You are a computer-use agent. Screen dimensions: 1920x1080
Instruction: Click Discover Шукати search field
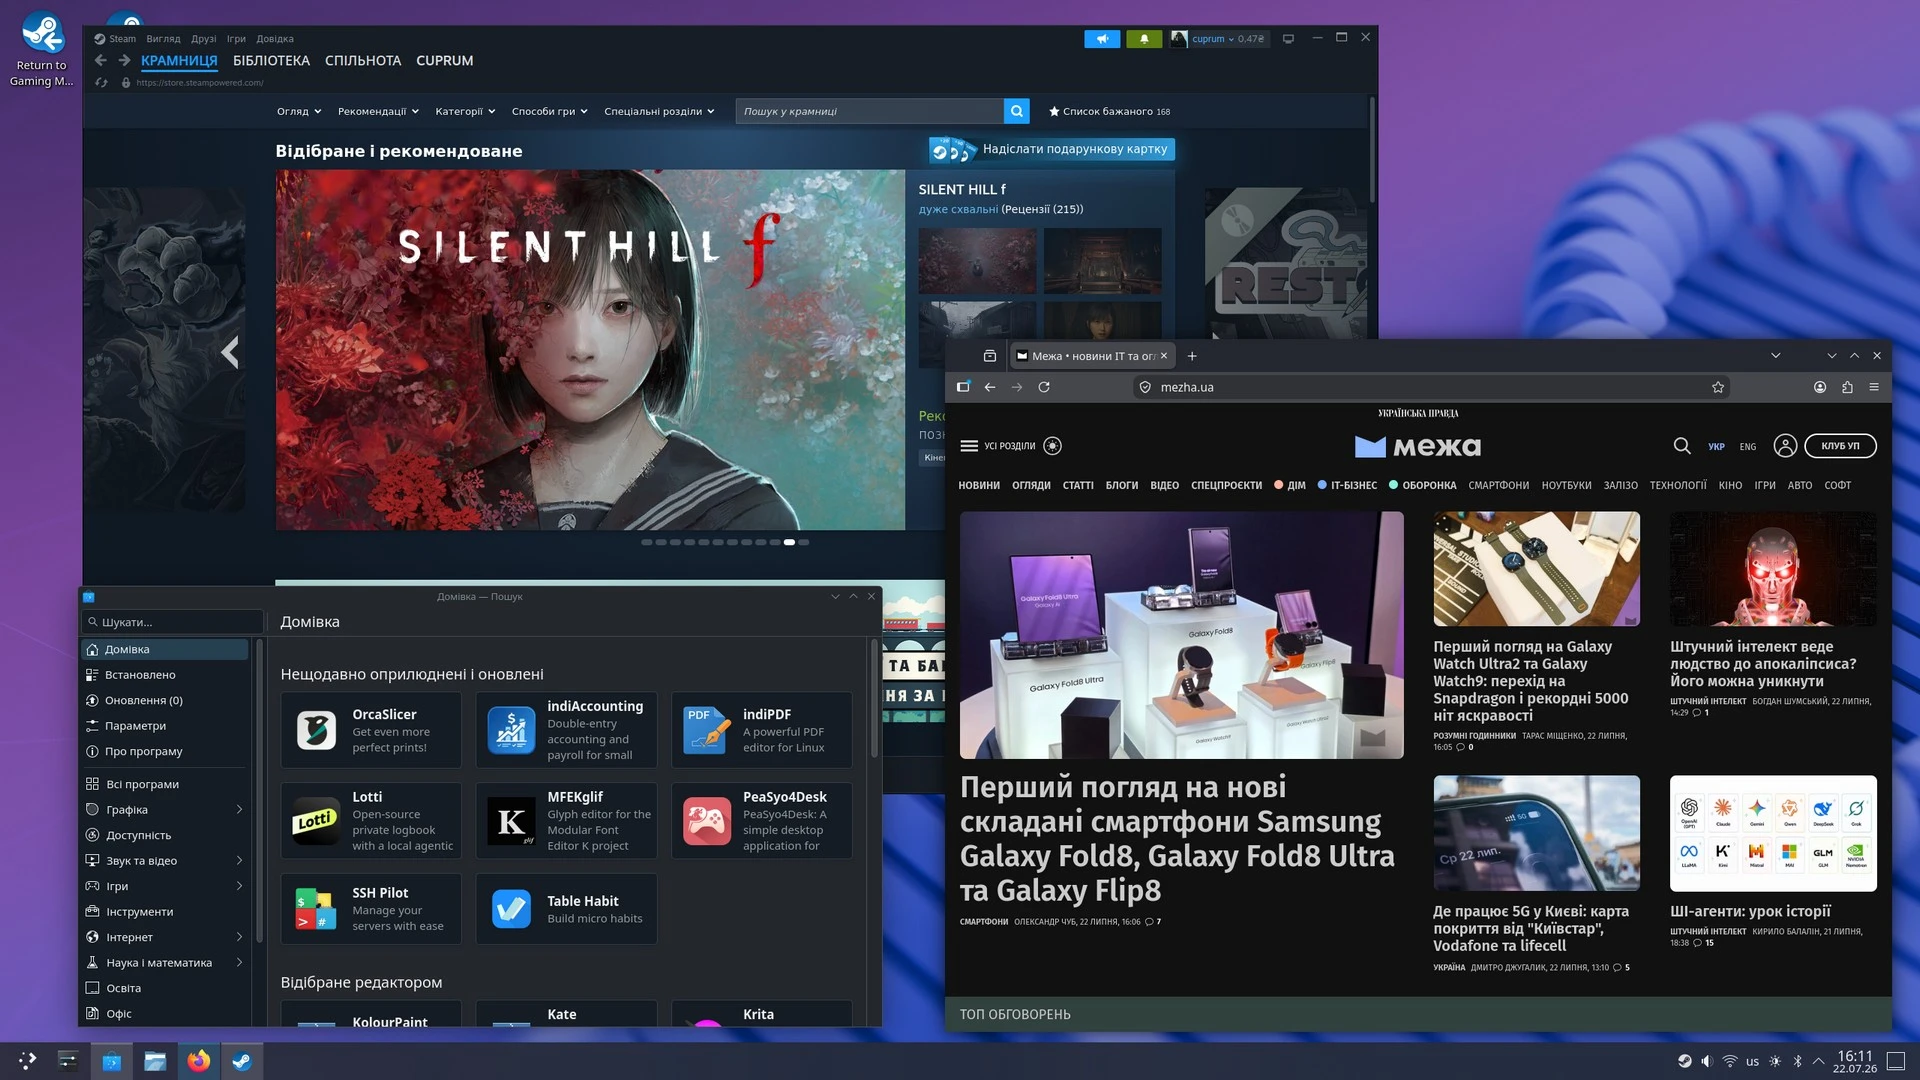click(x=173, y=622)
